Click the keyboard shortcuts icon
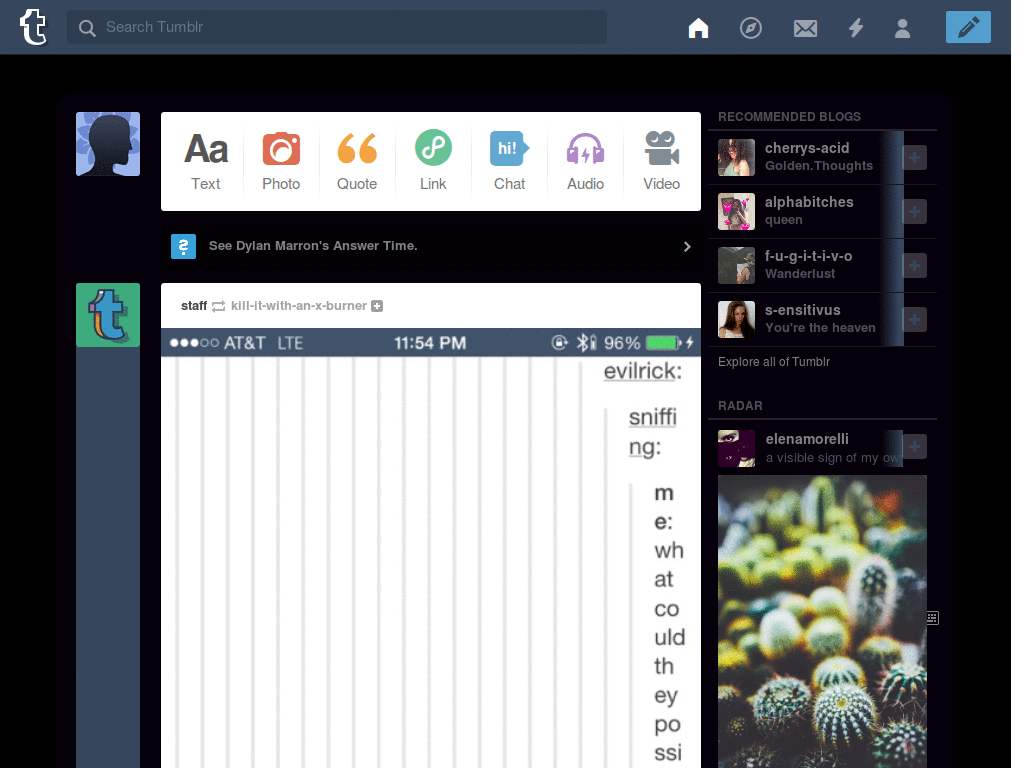 click(x=932, y=618)
